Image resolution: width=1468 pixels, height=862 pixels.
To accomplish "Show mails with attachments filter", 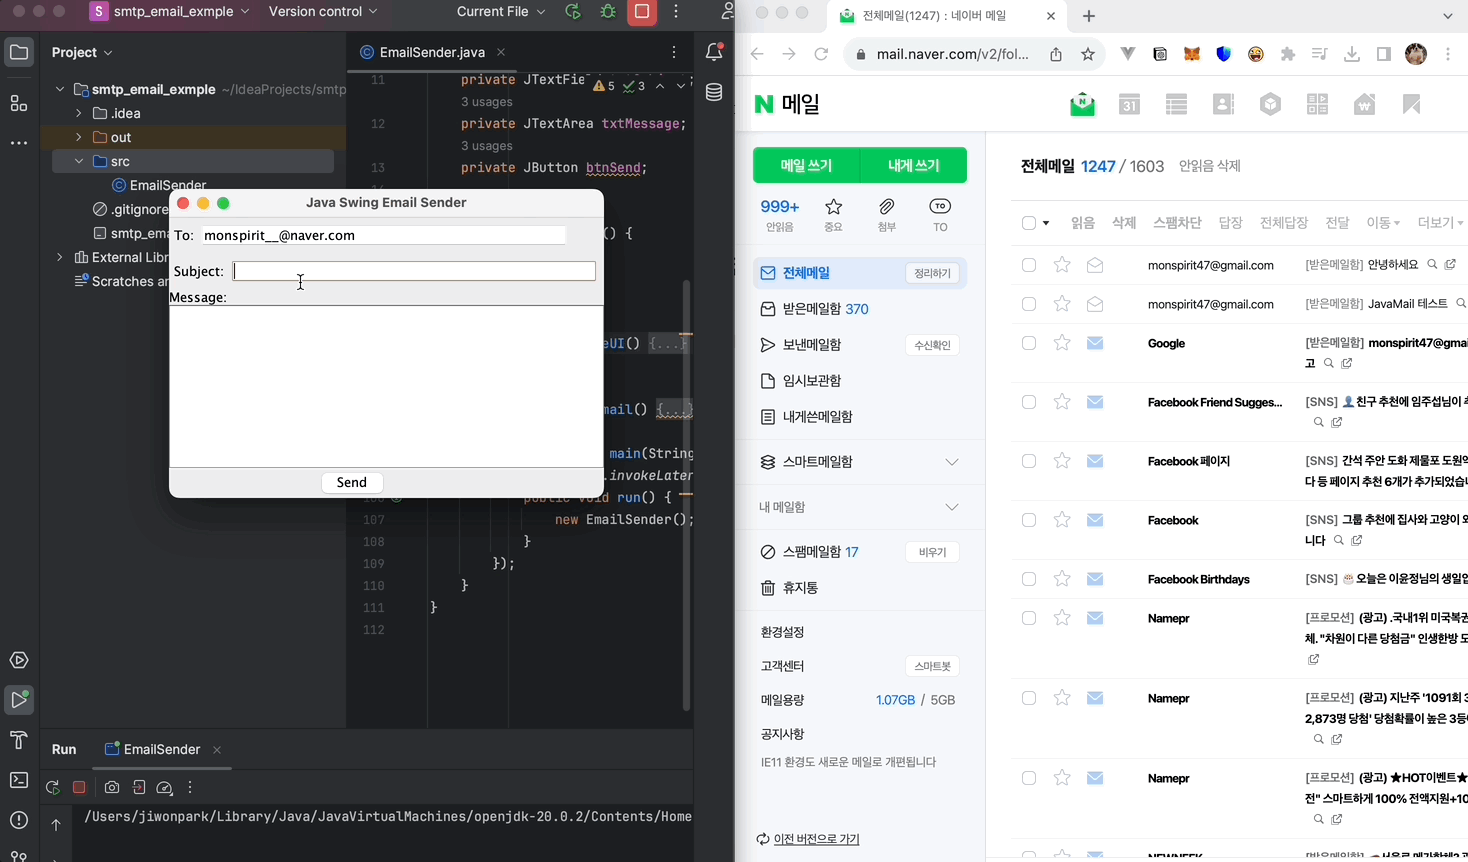I will (887, 214).
